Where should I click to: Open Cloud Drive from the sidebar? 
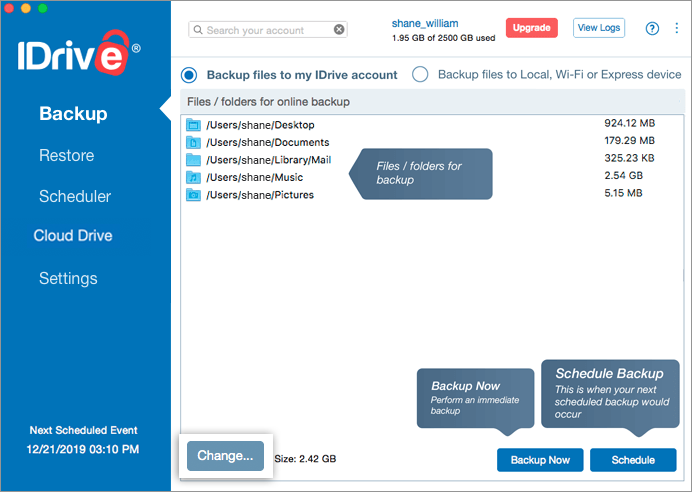tap(73, 236)
